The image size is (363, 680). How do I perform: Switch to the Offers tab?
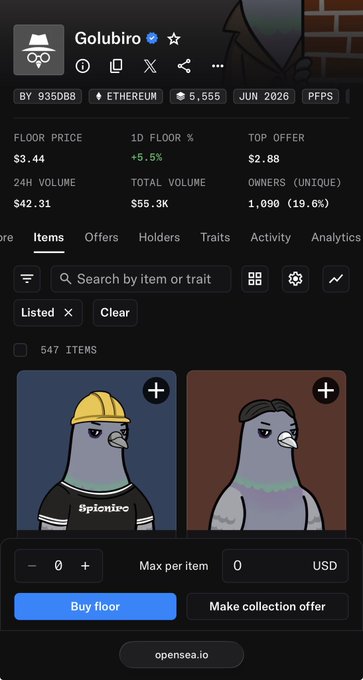101,238
